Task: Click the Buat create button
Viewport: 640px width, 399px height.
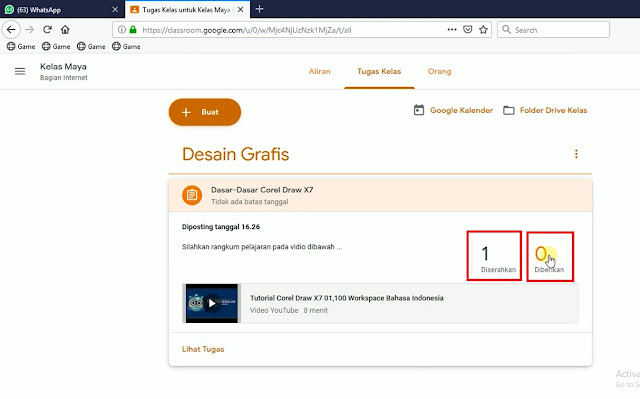Action: pos(204,112)
